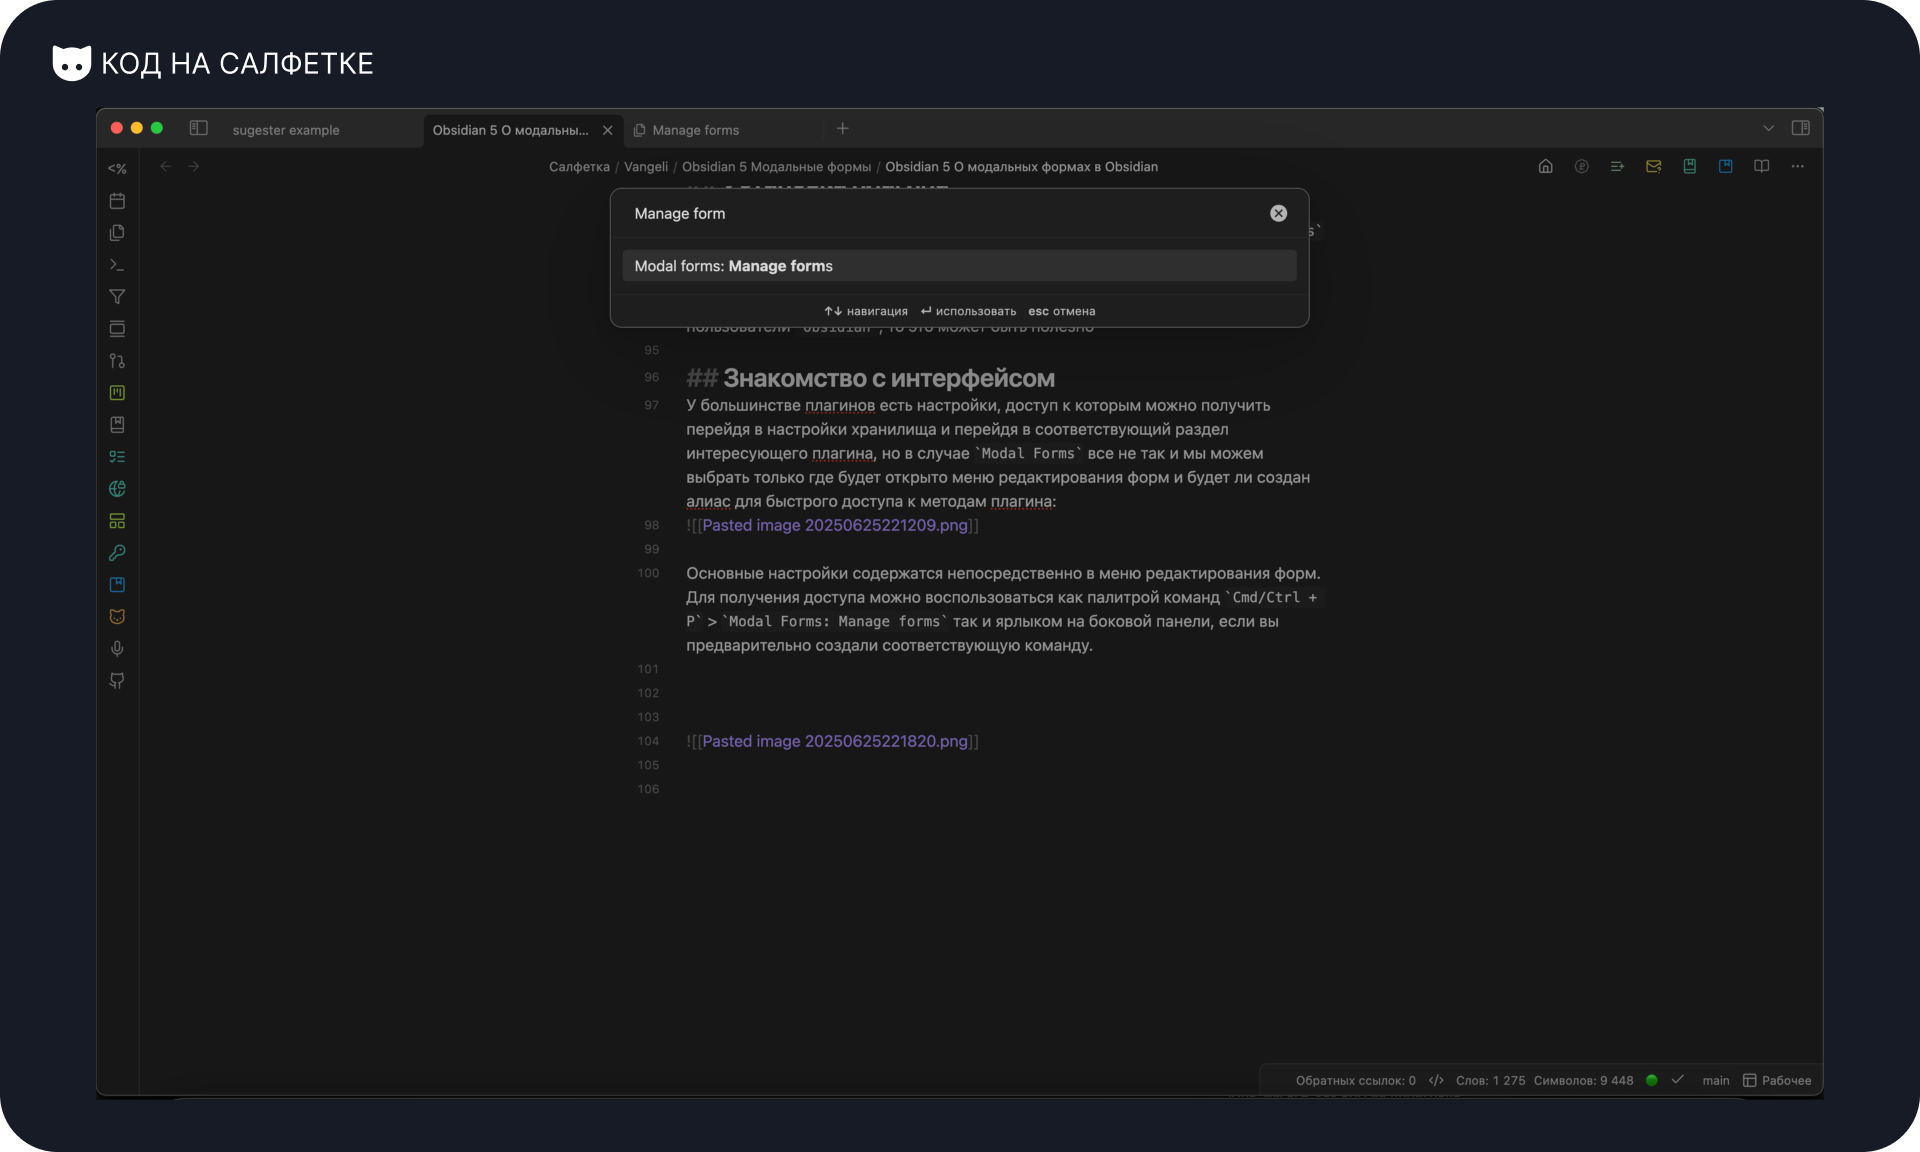Click the gray bookmark book ribbon icon

[x=117, y=425]
